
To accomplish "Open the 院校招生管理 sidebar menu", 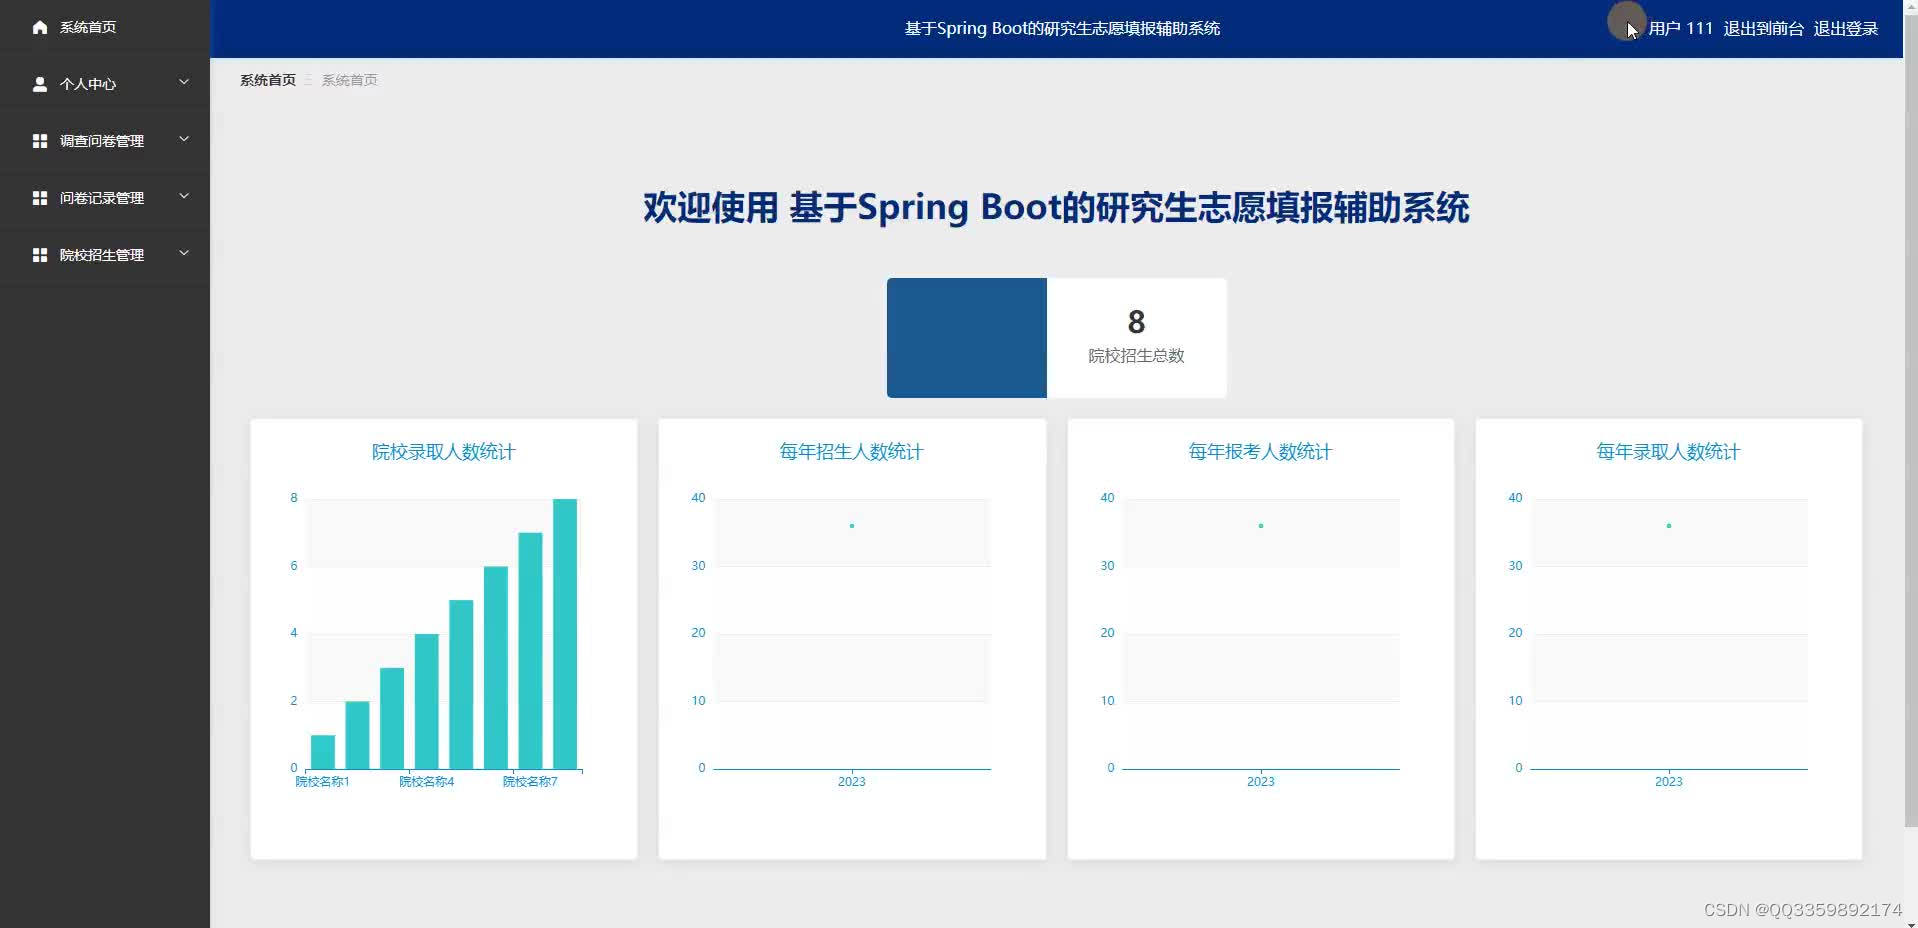I will point(105,255).
